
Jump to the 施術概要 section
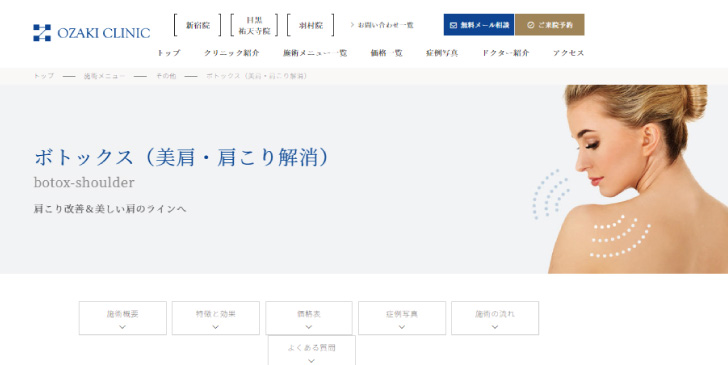(x=123, y=318)
